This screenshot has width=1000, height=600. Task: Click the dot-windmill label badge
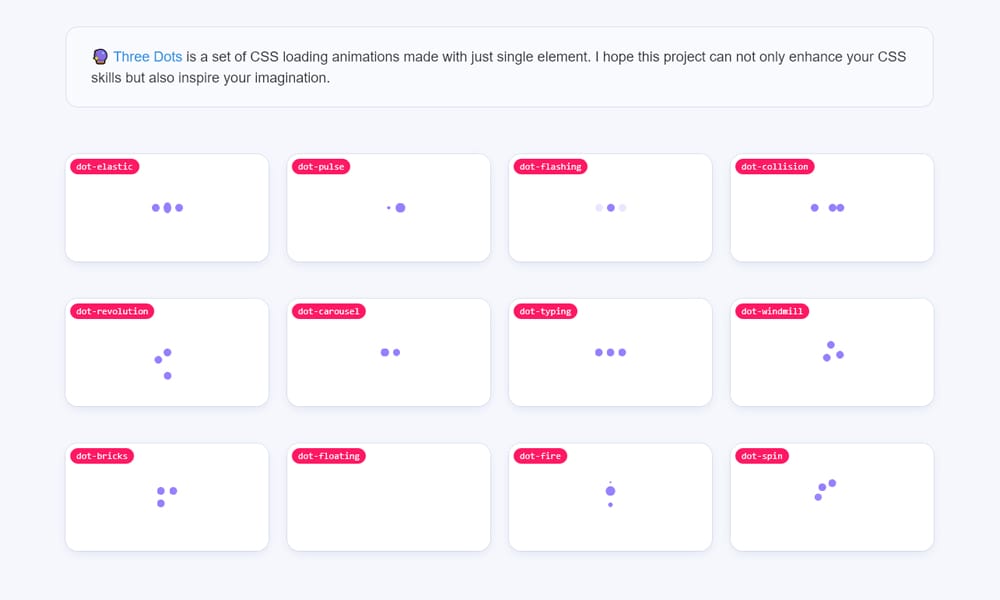click(x=770, y=311)
